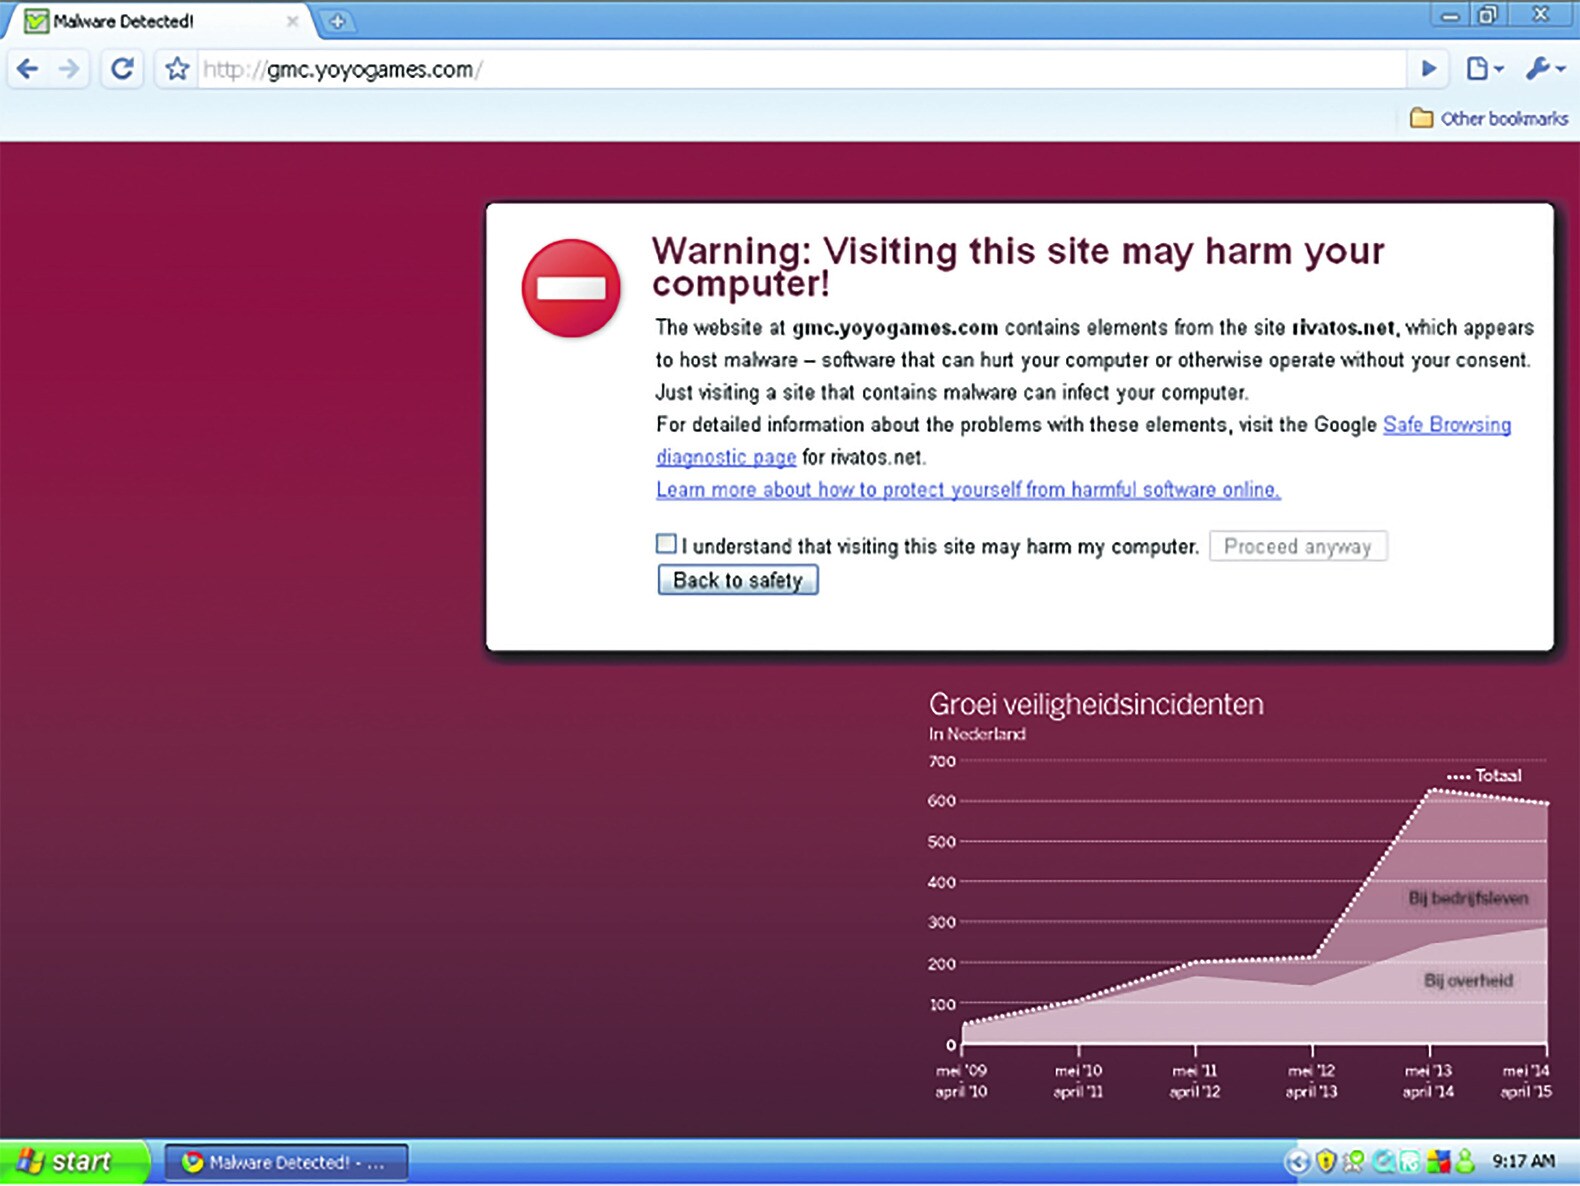This screenshot has width=1580, height=1186.
Task: Click the teal square tray icon
Action: coord(1409,1162)
